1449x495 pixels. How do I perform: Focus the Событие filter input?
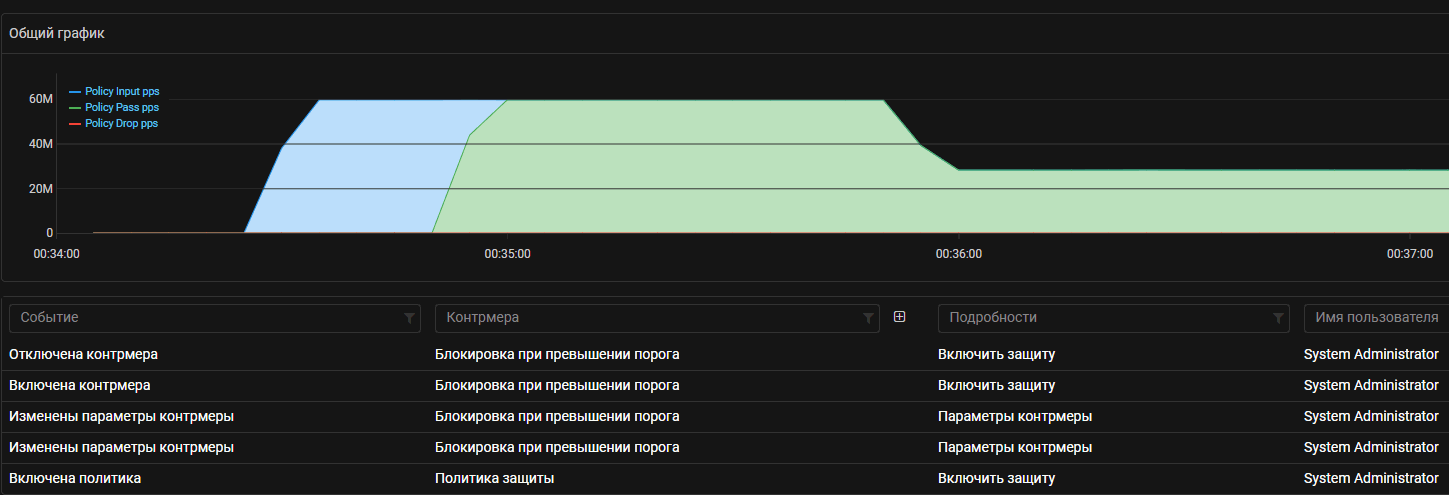tap(200, 318)
